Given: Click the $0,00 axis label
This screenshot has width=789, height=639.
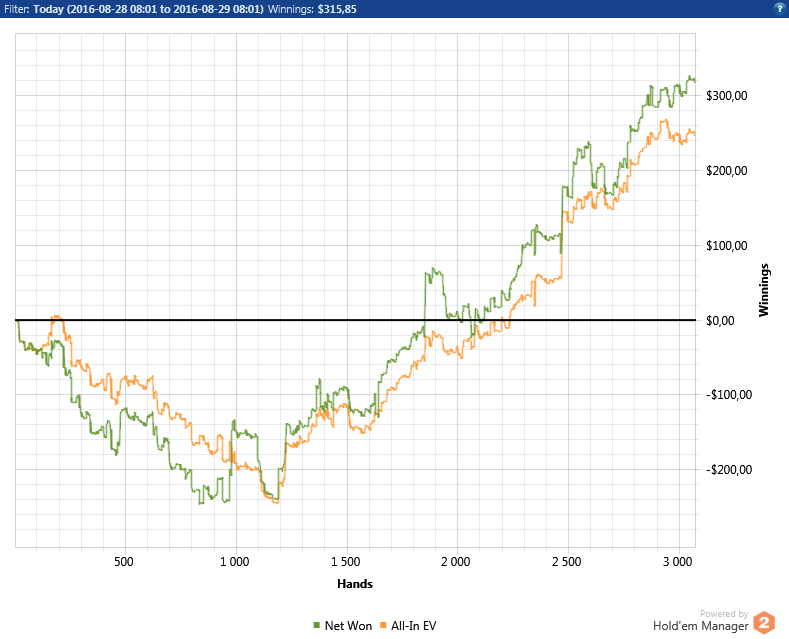Looking at the screenshot, I should 720,321.
